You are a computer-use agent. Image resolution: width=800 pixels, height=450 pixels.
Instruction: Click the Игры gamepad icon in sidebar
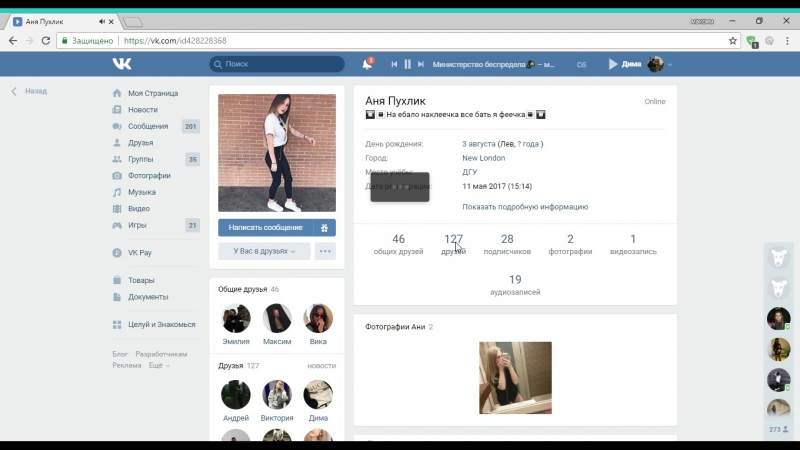pyautogui.click(x=117, y=225)
